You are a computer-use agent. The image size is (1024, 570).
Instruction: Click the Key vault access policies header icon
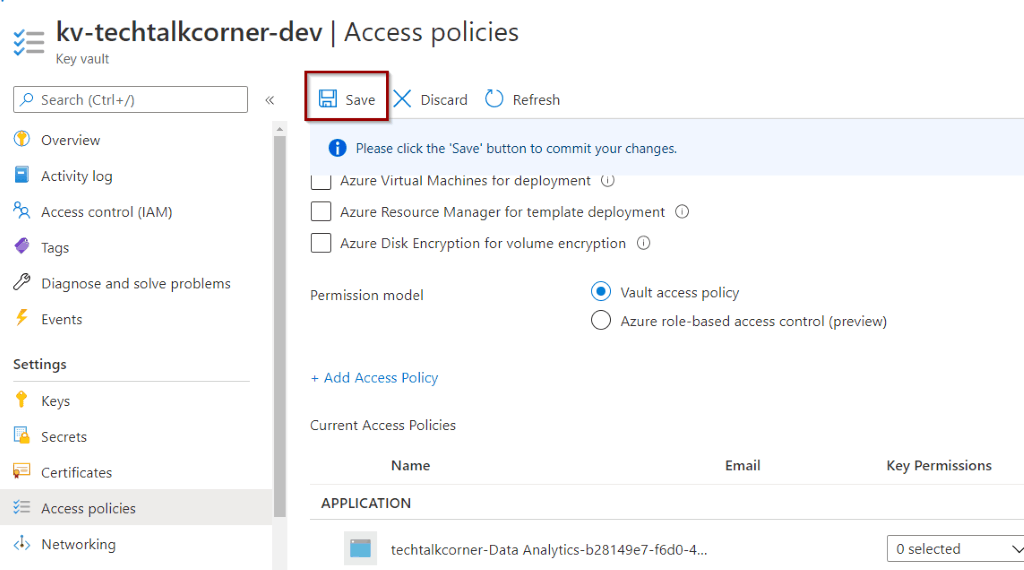click(29, 42)
